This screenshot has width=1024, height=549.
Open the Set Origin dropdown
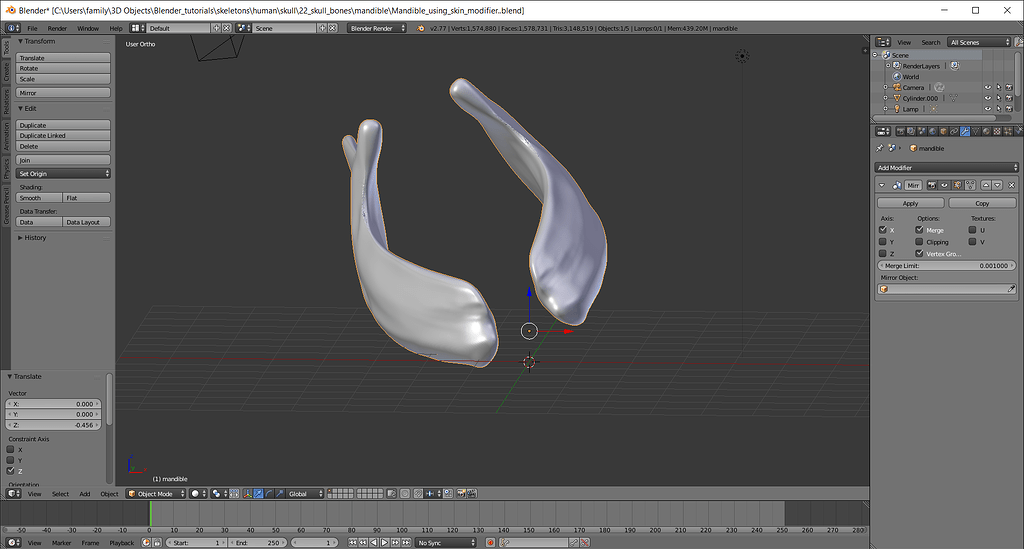coord(63,174)
